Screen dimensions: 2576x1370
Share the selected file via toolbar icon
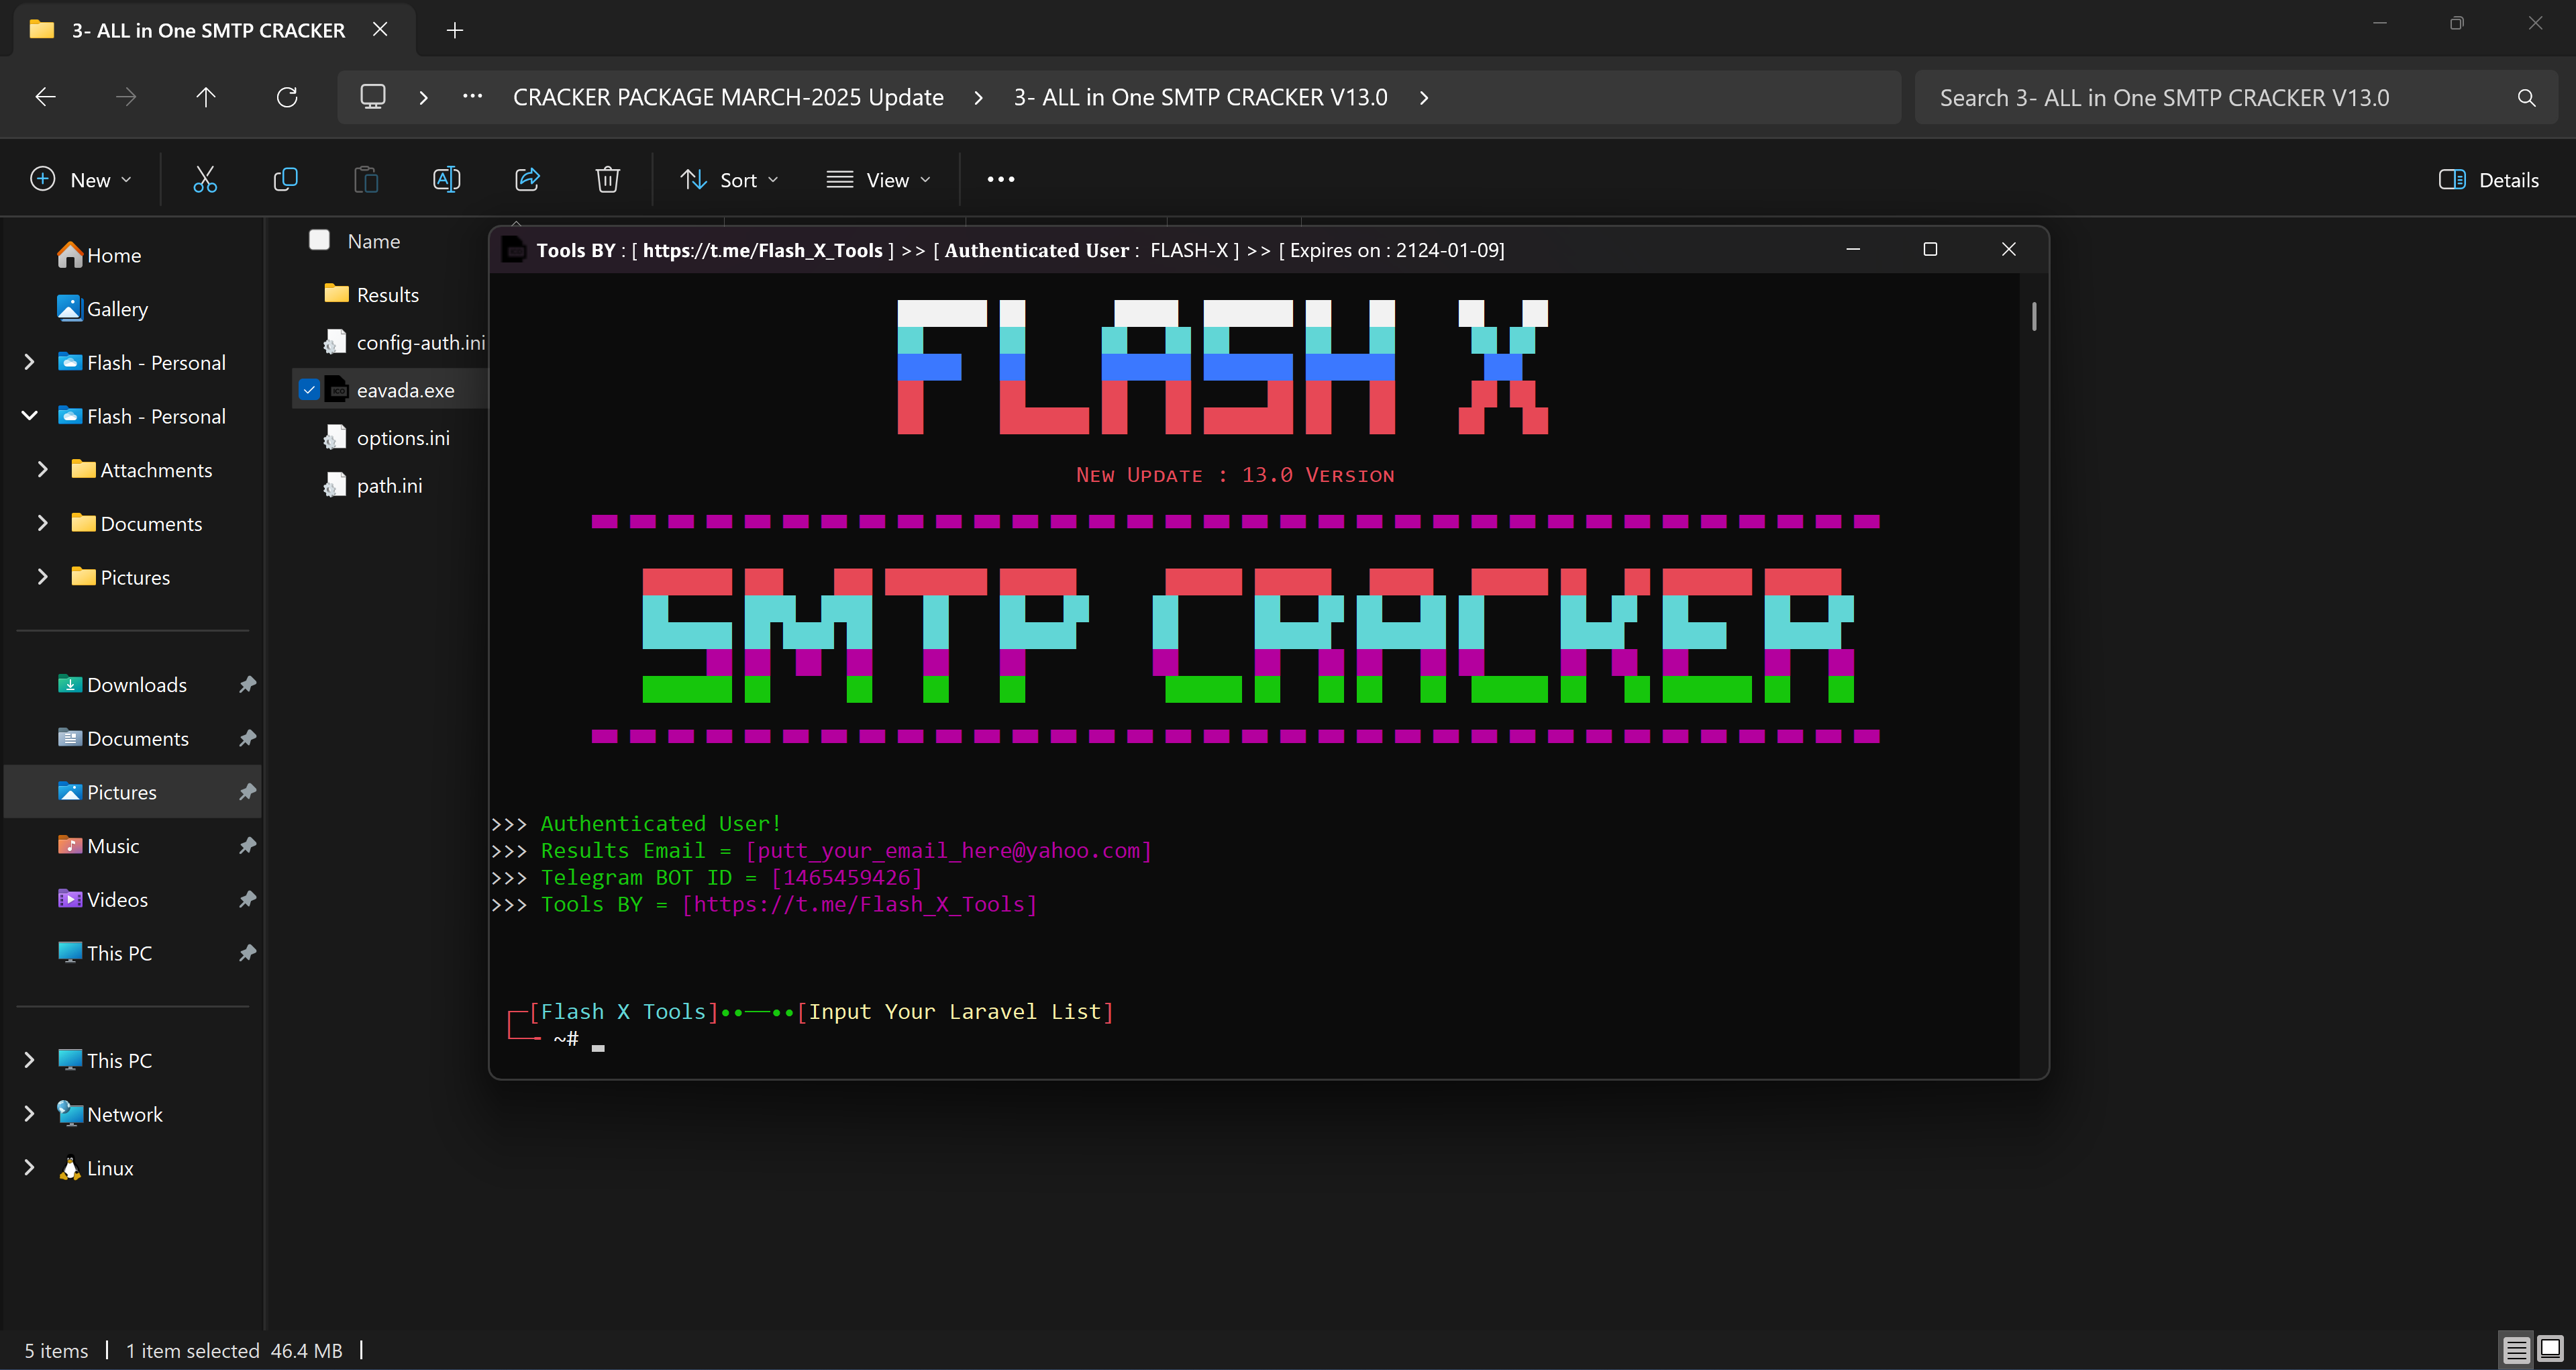(527, 179)
